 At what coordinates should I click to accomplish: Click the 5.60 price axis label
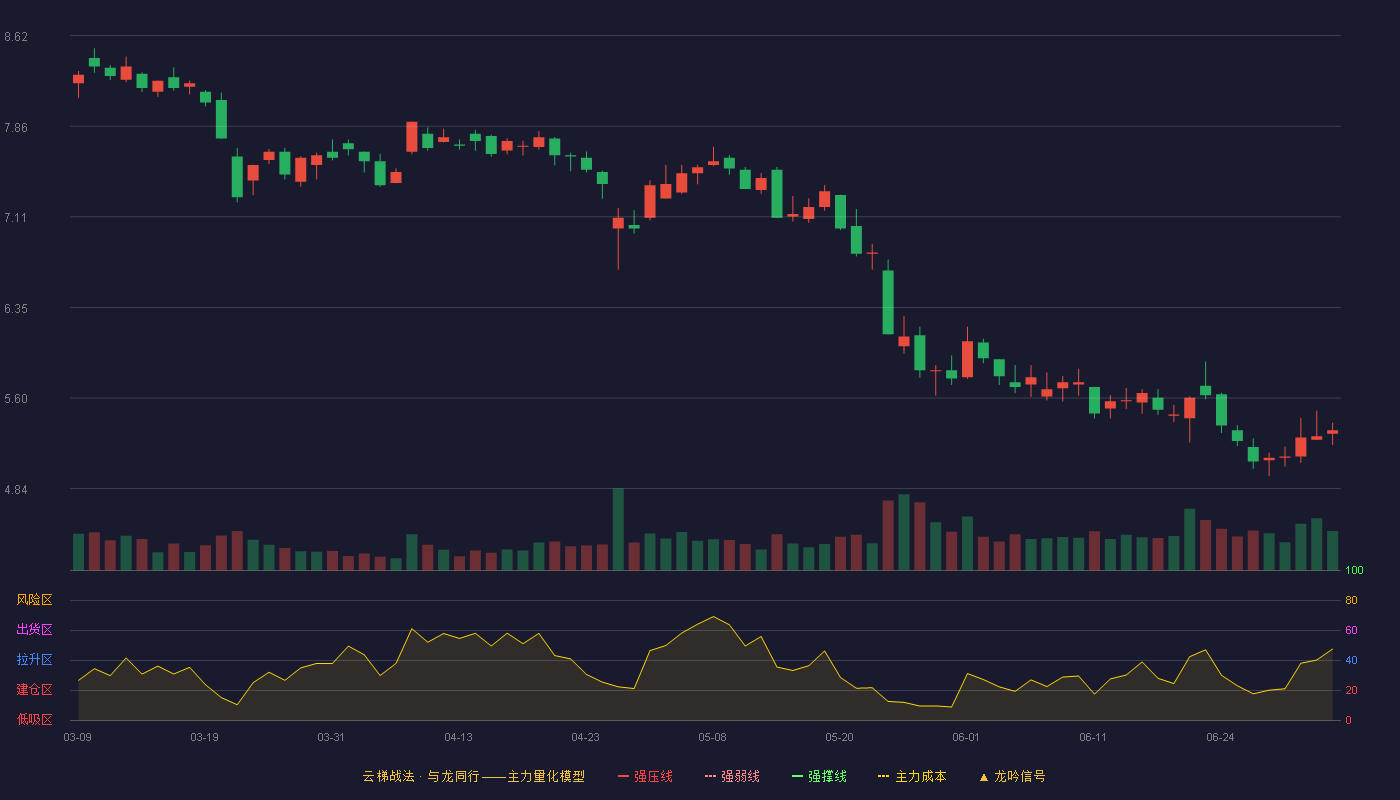[x=16, y=399]
